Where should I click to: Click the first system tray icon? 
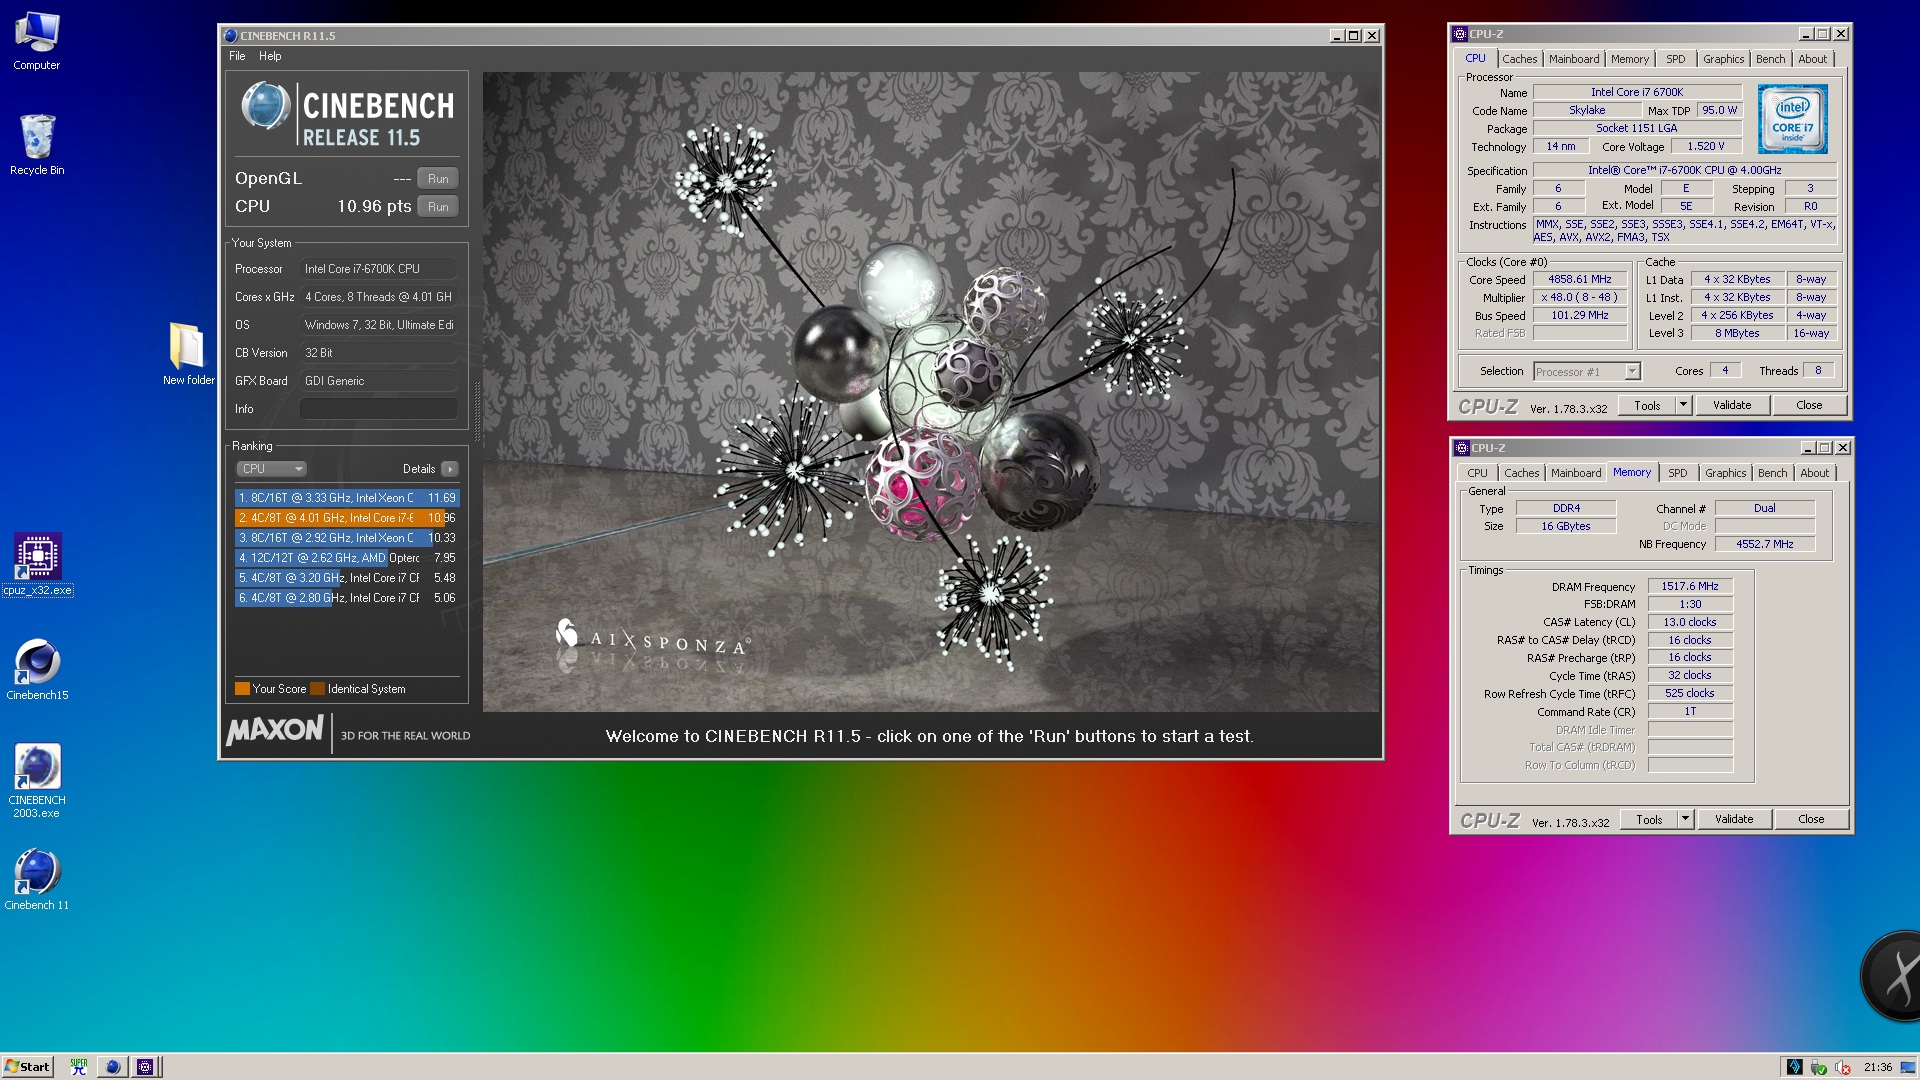pyautogui.click(x=1795, y=1067)
